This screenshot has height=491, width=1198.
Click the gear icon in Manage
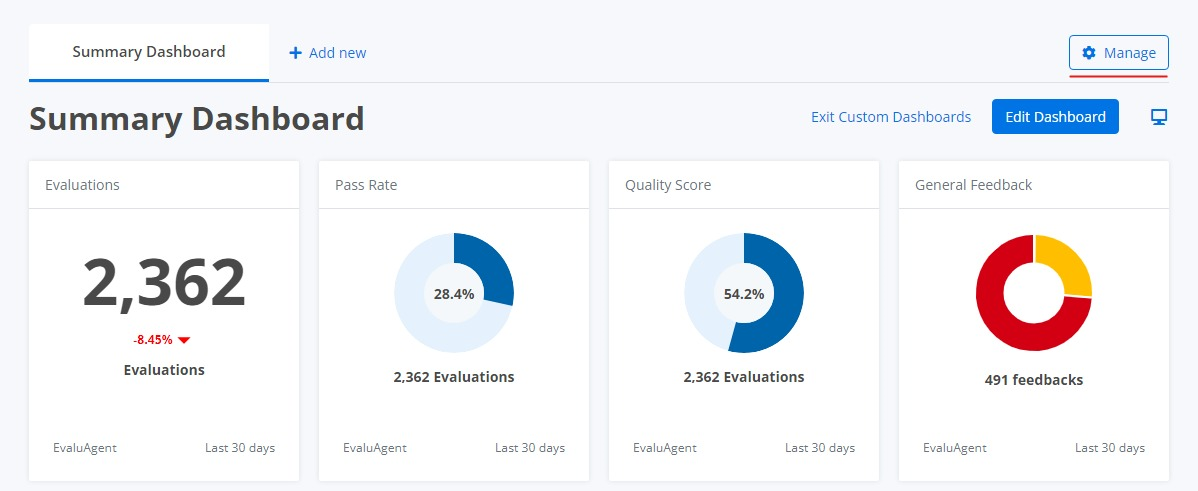coord(1090,53)
